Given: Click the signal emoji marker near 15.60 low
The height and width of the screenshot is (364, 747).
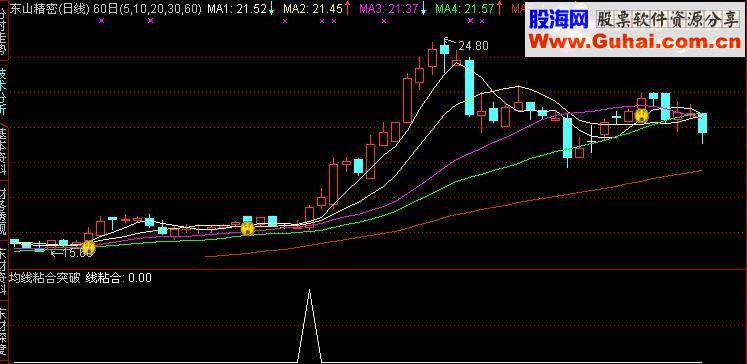Looking at the screenshot, I should (x=88, y=247).
